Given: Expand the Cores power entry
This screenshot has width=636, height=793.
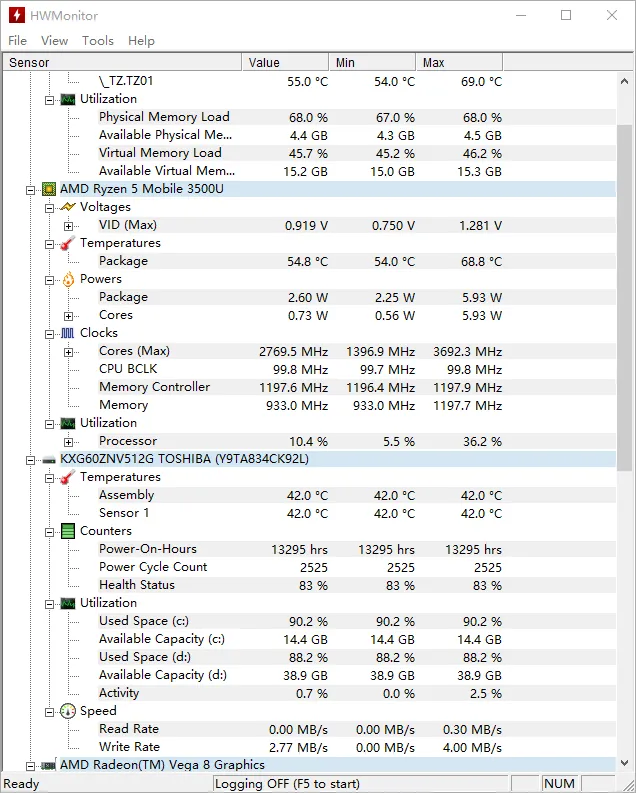Looking at the screenshot, I should [x=68, y=316].
